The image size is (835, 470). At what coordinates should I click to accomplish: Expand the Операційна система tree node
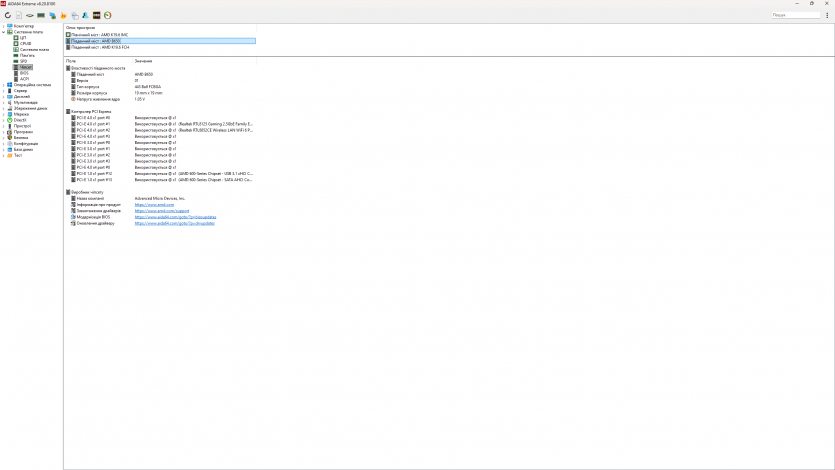(x=3, y=85)
